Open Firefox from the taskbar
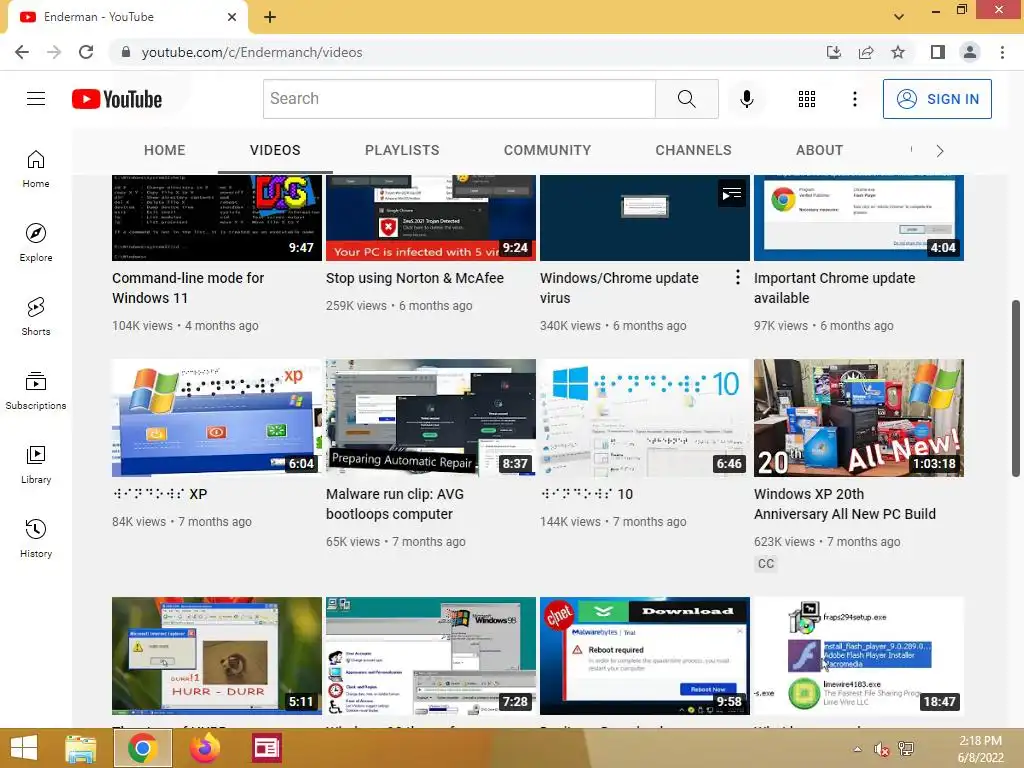 click(204, 748)
